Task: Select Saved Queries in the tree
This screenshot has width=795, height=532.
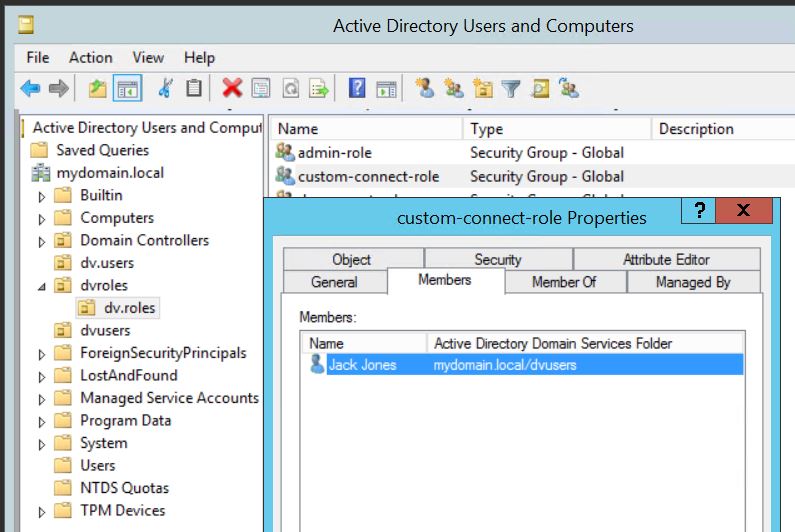Action: (102, 150)
